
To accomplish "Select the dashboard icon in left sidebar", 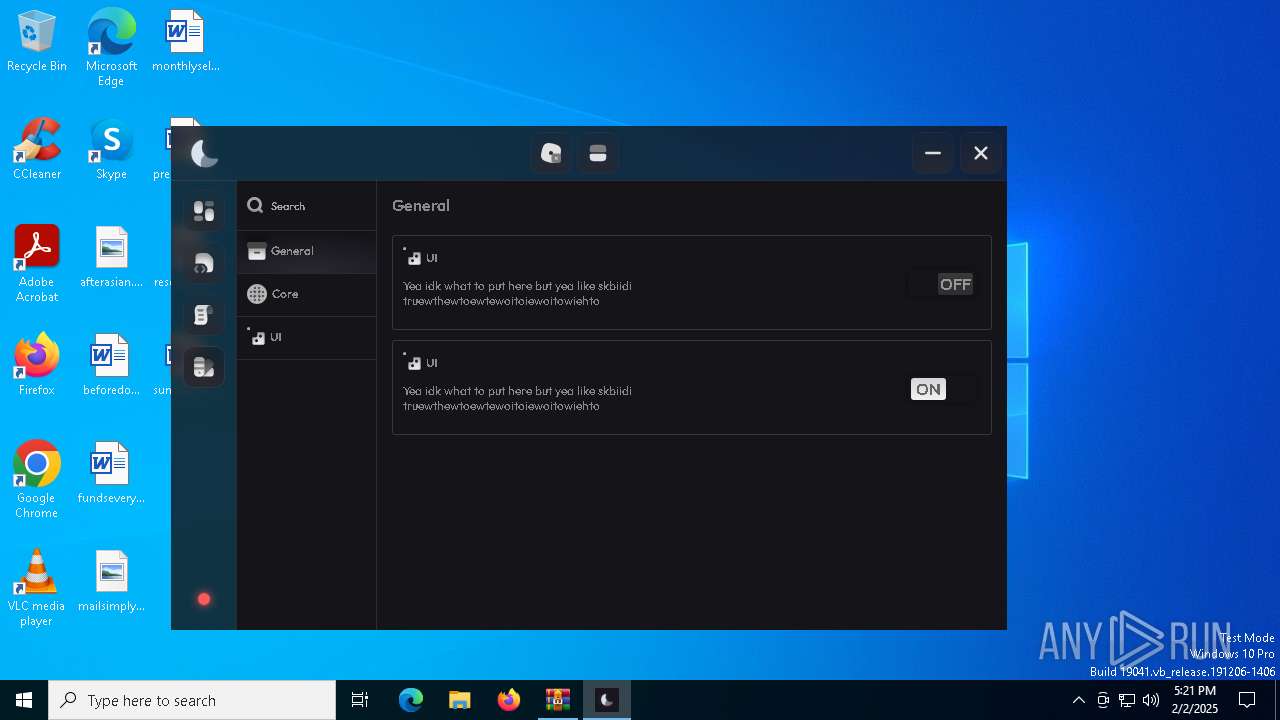I will coord(204,211).
